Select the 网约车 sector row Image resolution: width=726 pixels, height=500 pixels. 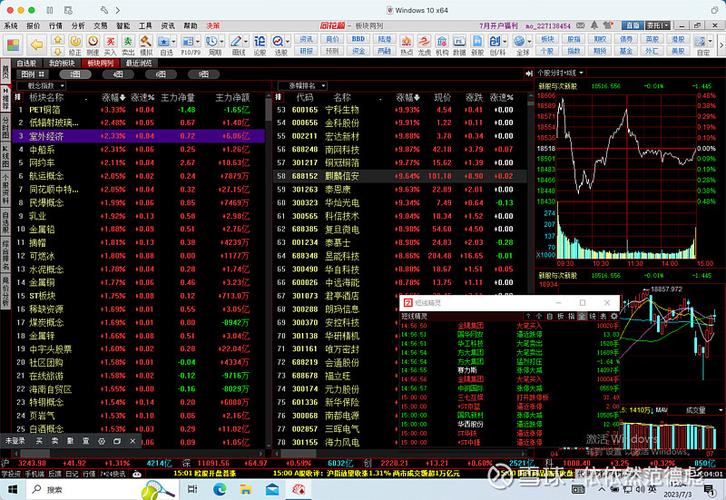point(138,162)
